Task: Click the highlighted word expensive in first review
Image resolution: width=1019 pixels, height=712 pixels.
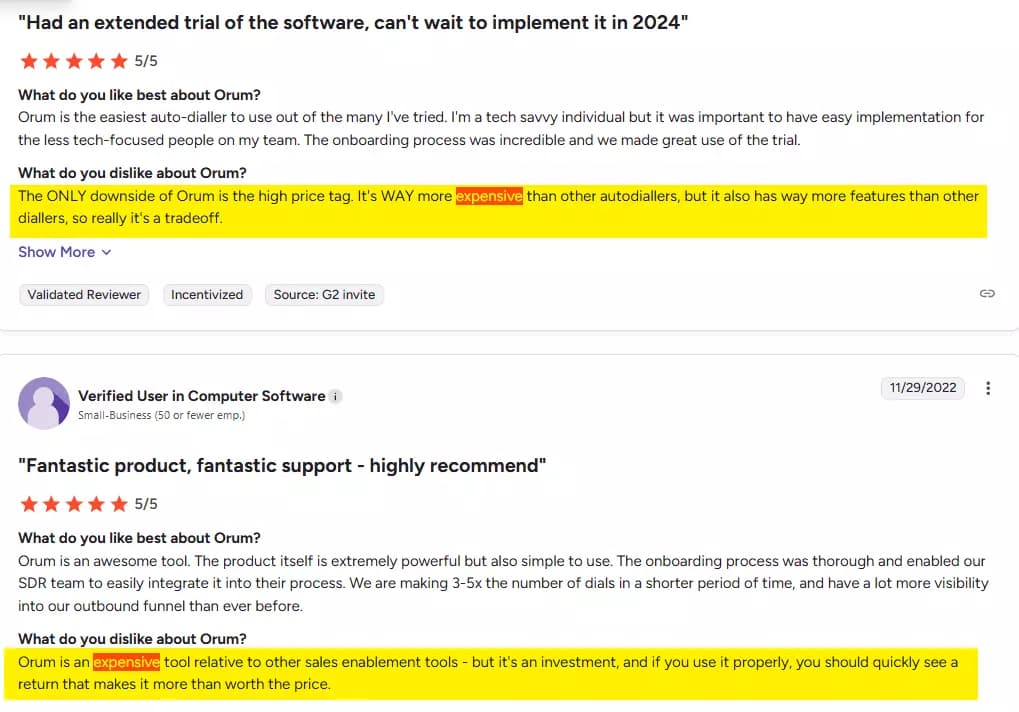Action: click(489, 196)
